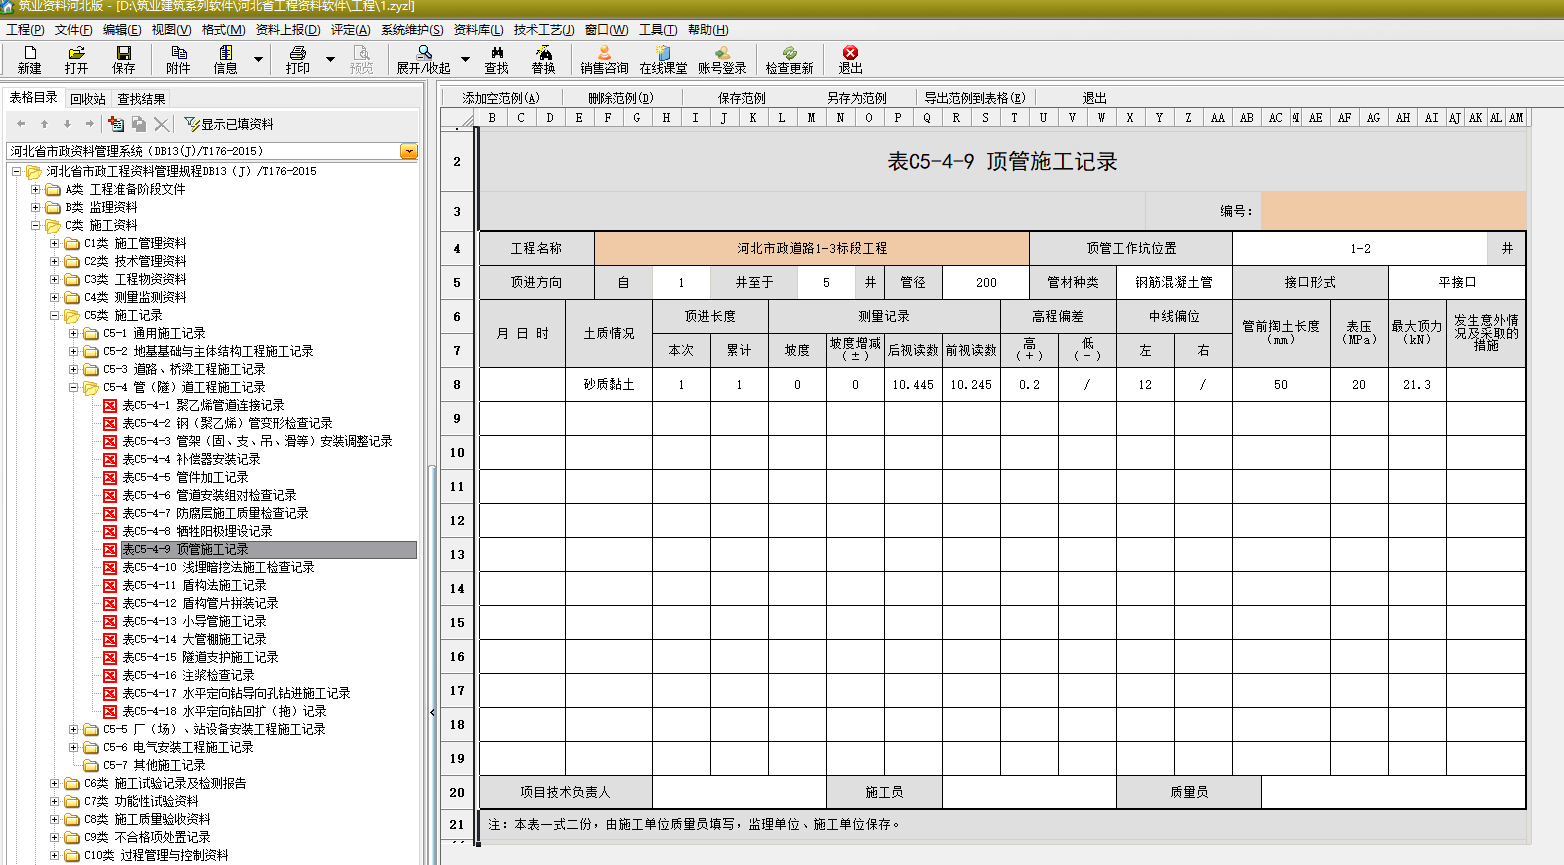
Task: Open the 资料上报(D) menu
Action: click(288, 30)
